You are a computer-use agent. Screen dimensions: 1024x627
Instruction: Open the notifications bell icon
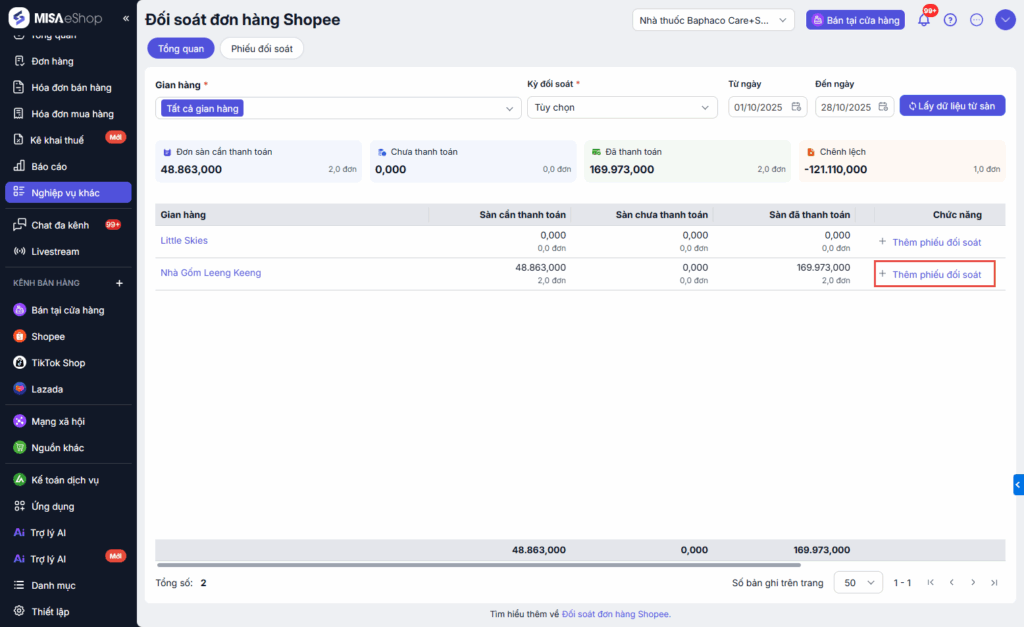924,20
